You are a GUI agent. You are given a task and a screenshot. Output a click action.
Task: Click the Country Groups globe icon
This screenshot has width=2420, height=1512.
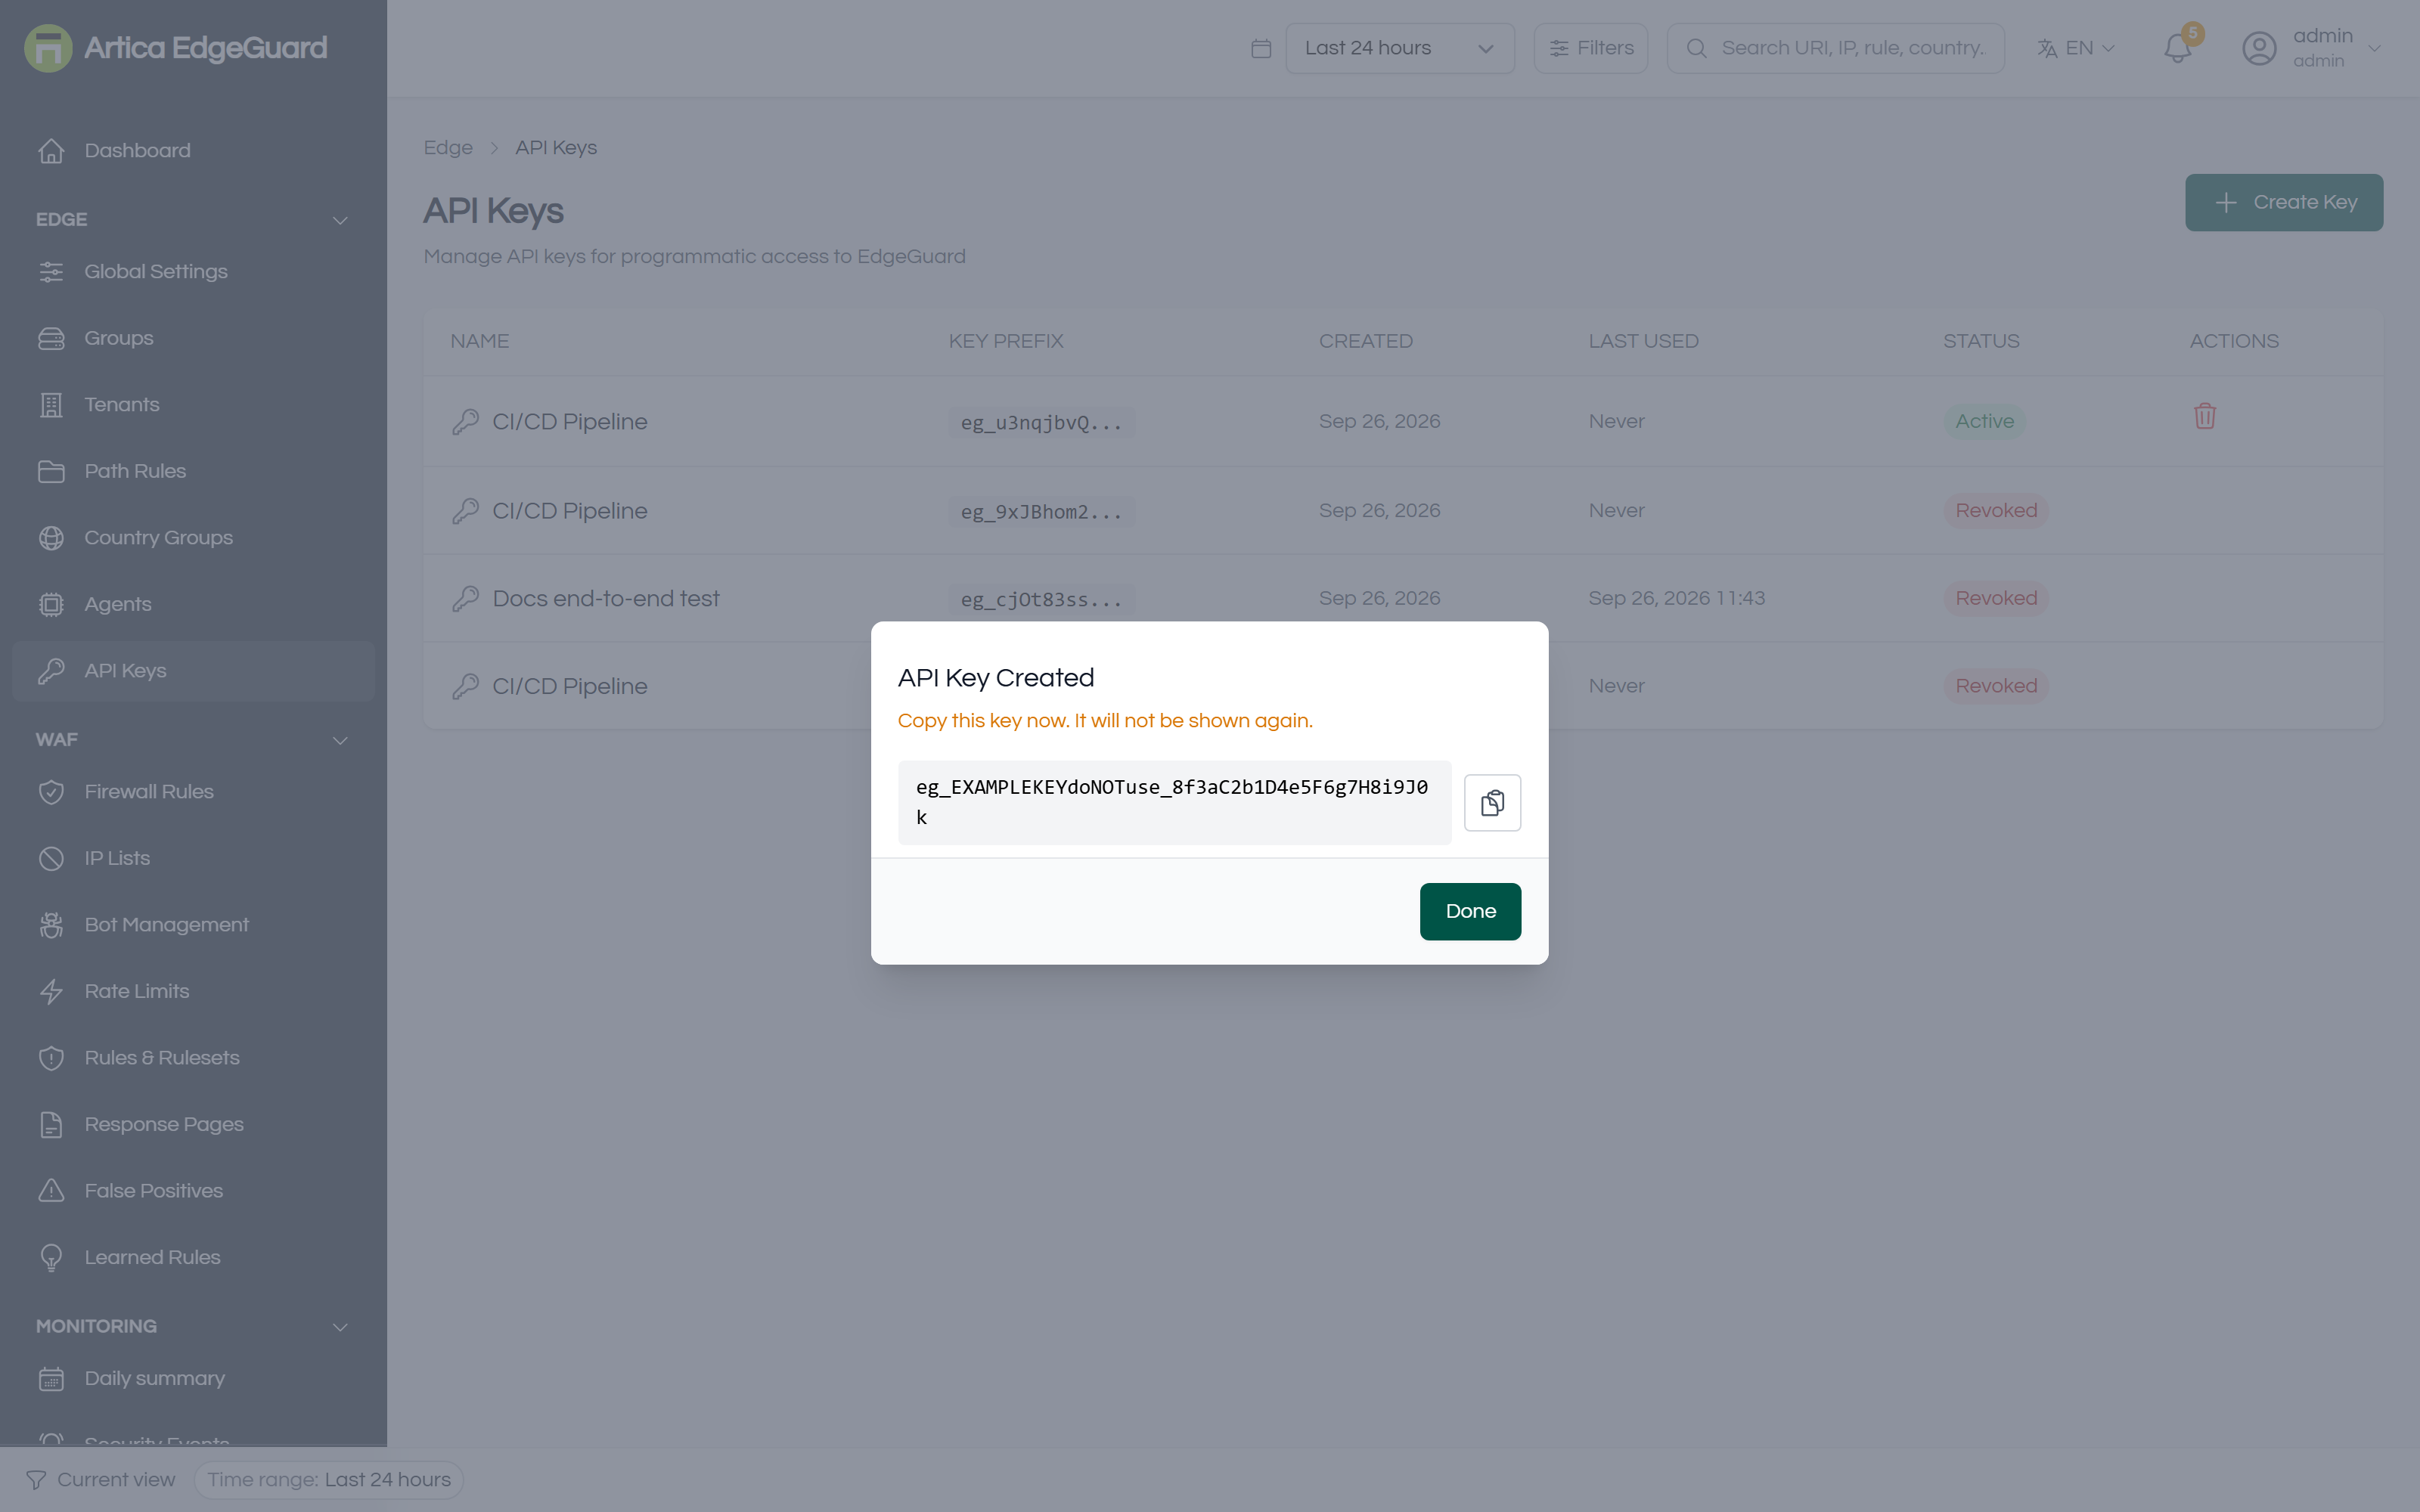51,537
